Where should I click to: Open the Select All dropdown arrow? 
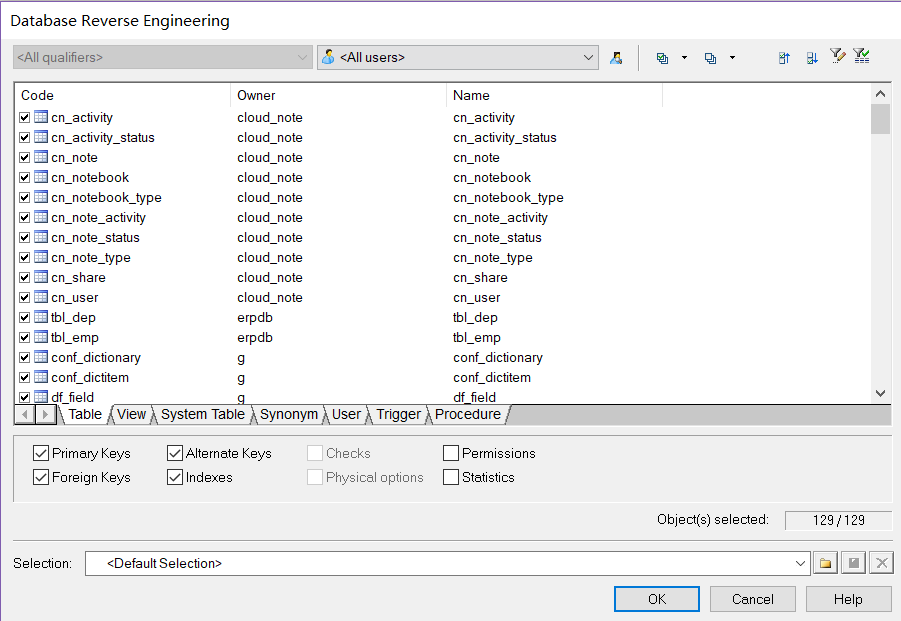[x=685, y=58]
